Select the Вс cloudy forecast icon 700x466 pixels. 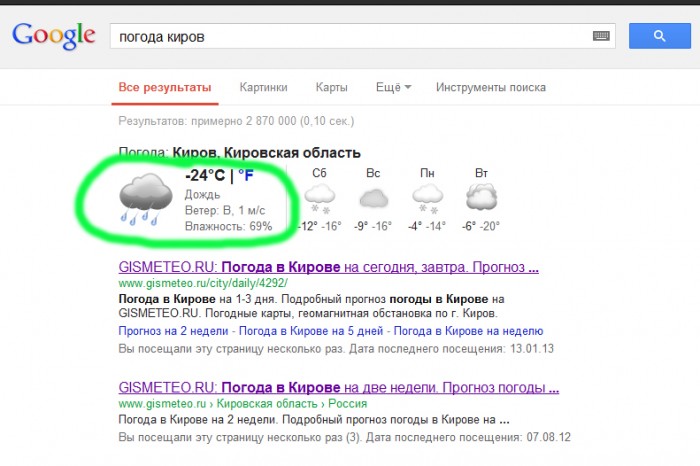[x=373, y=199]
